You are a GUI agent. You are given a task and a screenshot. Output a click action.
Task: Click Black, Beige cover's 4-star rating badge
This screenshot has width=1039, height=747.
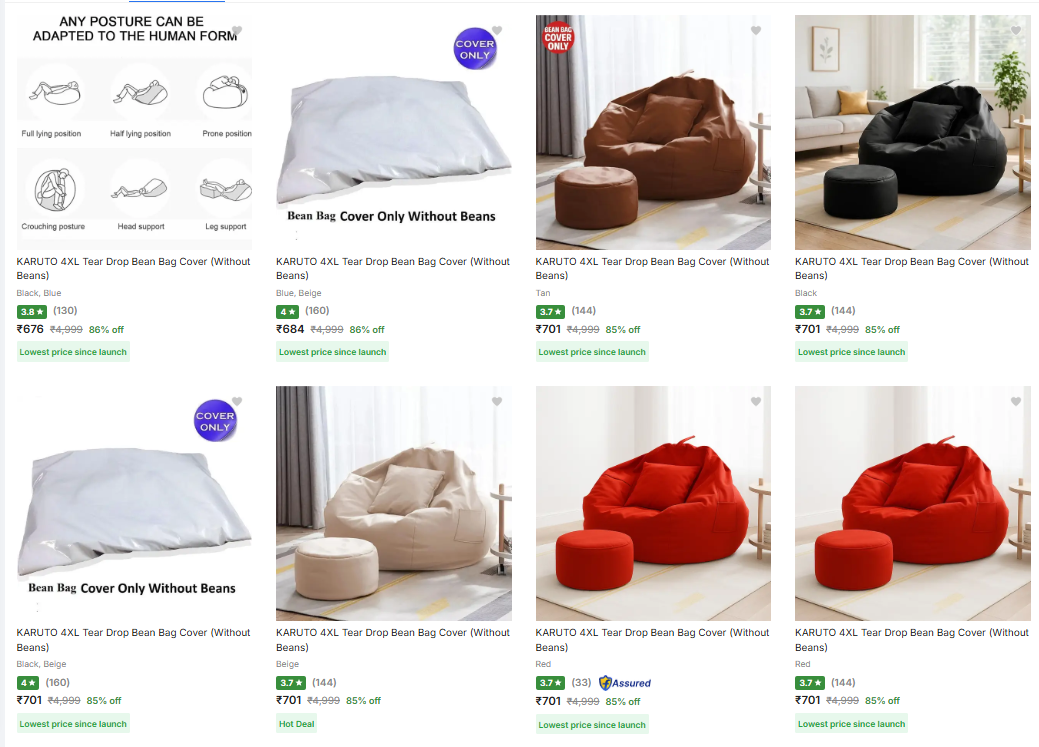pos(28,683)
